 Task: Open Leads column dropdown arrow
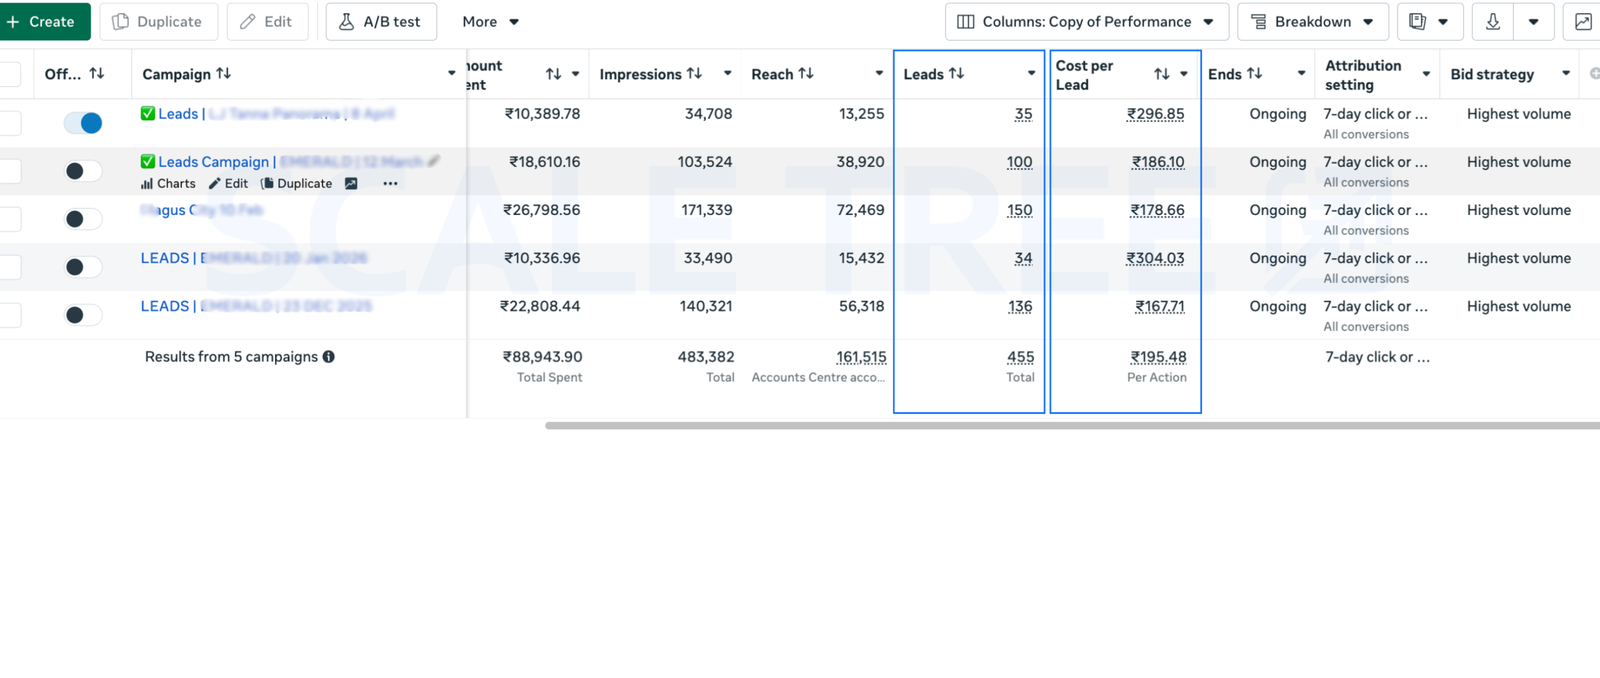click(1031, 73)
